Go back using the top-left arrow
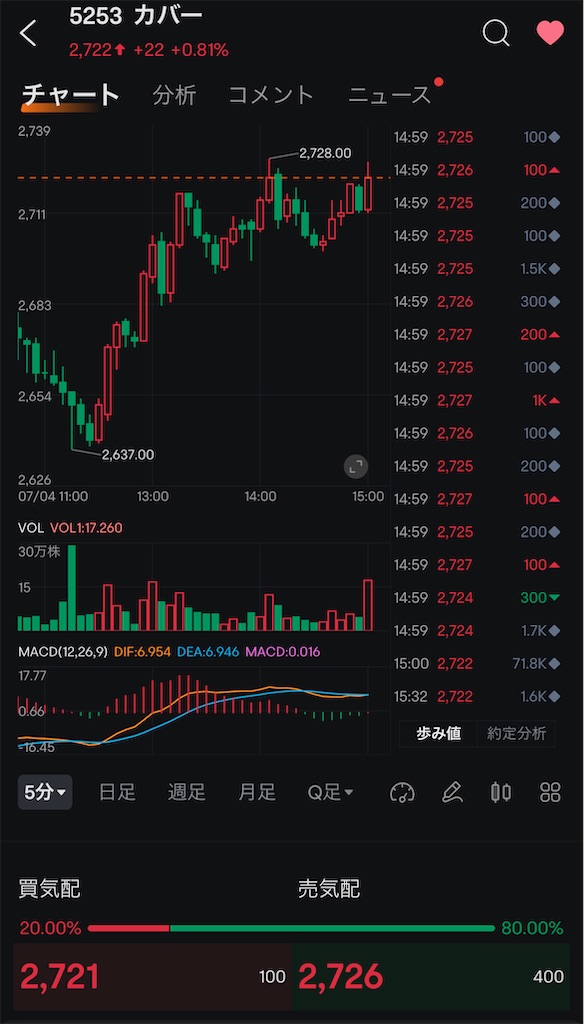The width and height of the screenshot is (584, 1024). point(28,33)
